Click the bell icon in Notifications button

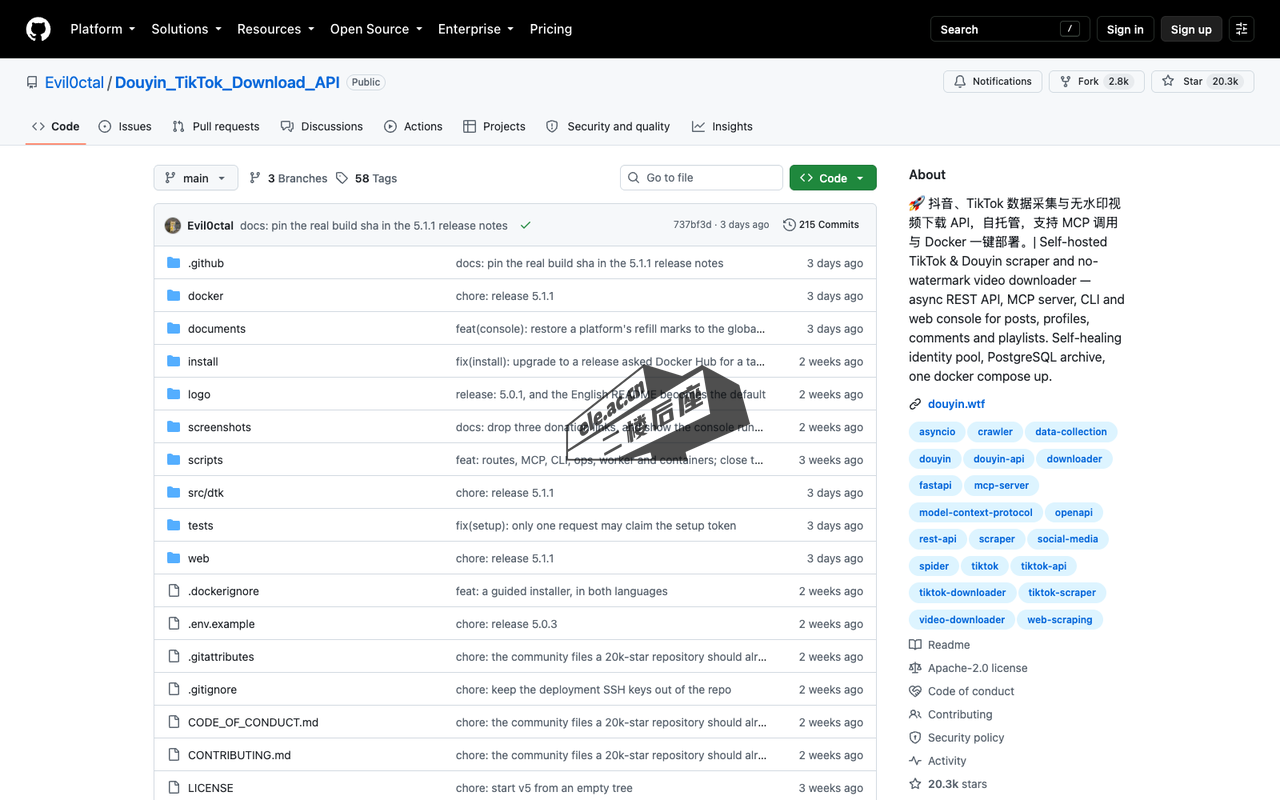[x=960, y=82]
